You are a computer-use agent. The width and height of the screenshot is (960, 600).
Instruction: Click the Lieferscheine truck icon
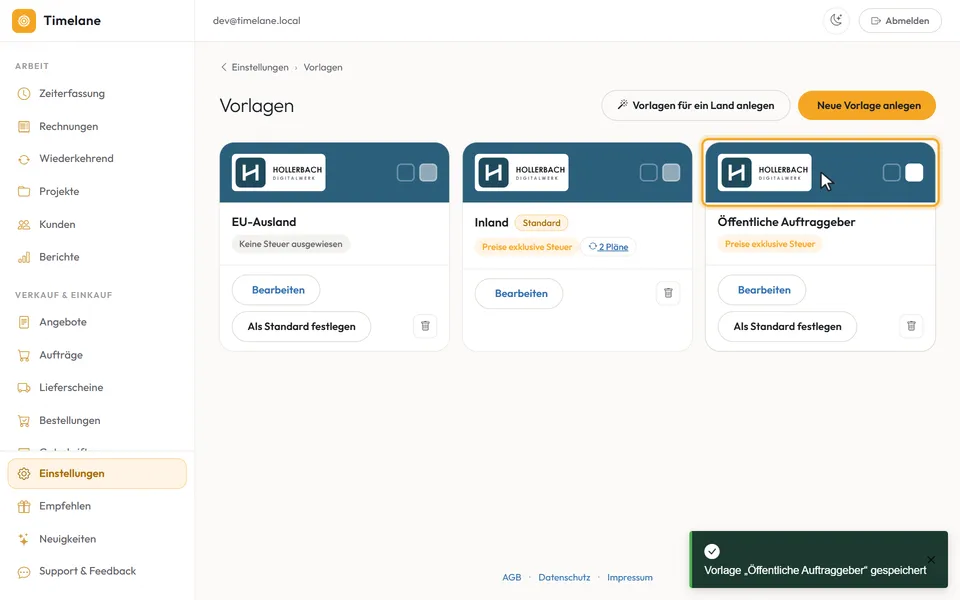click(24, 388)
